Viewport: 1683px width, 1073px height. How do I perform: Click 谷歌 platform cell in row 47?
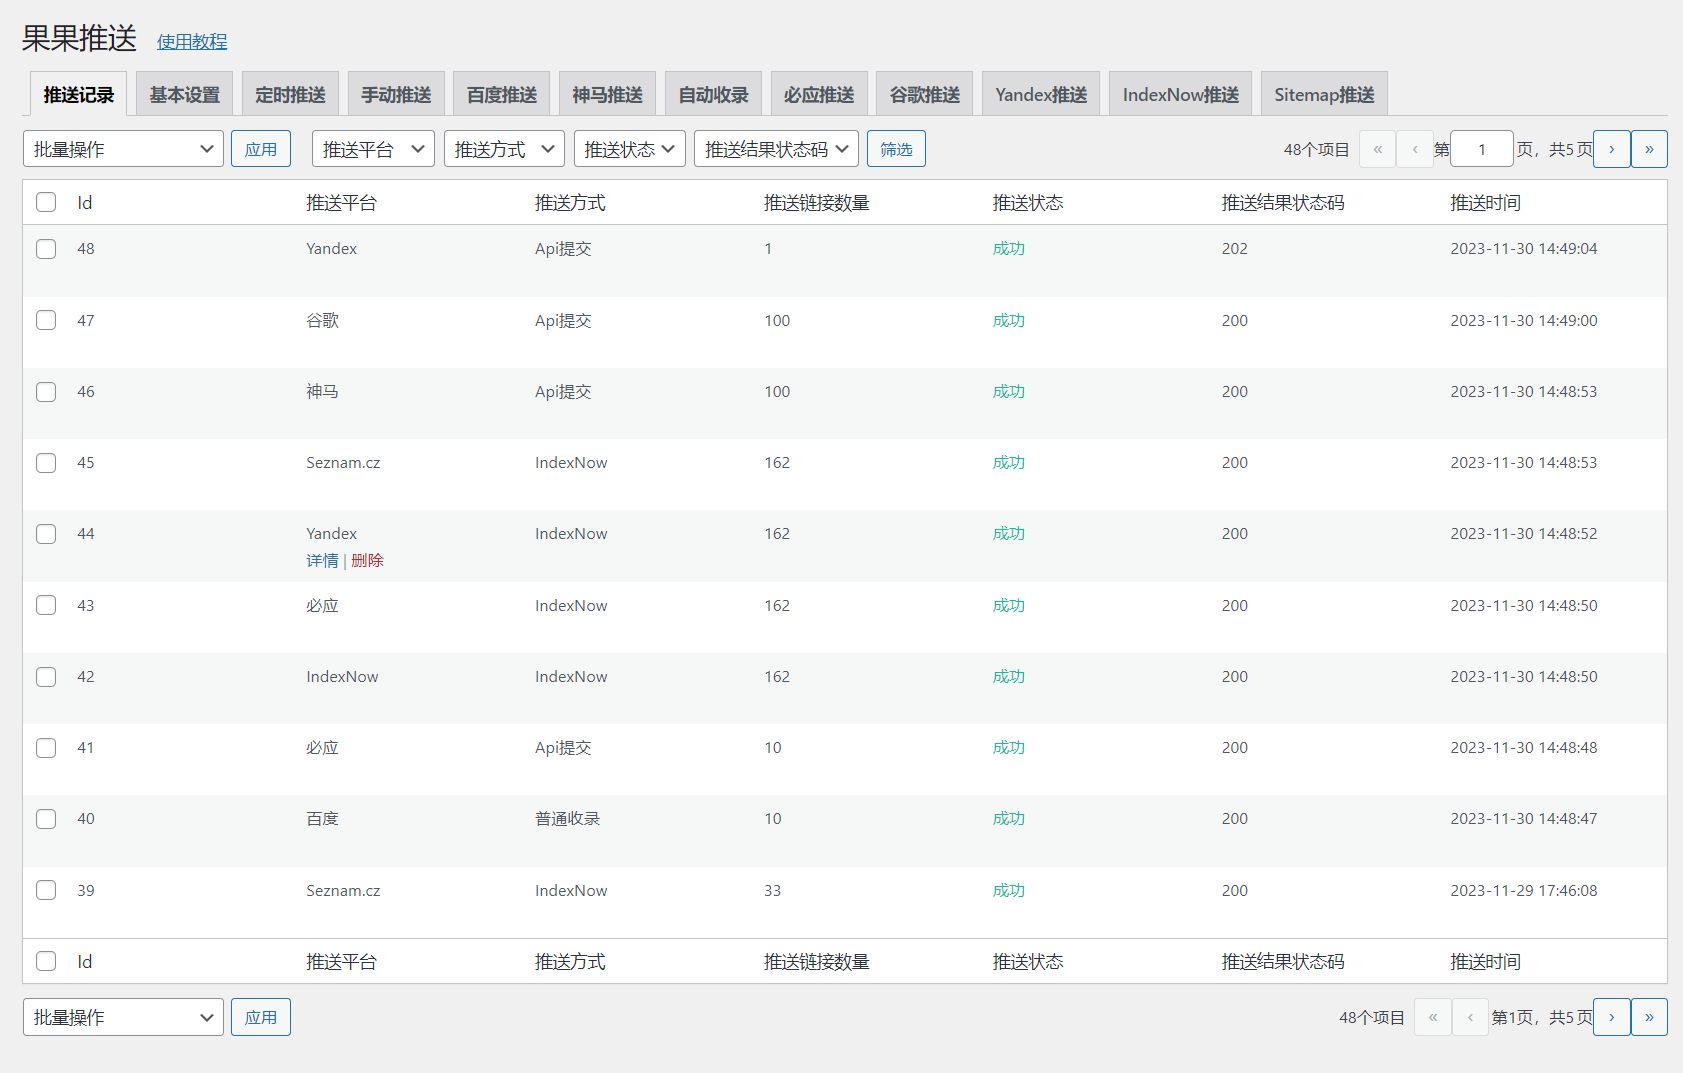coord(322,321)
